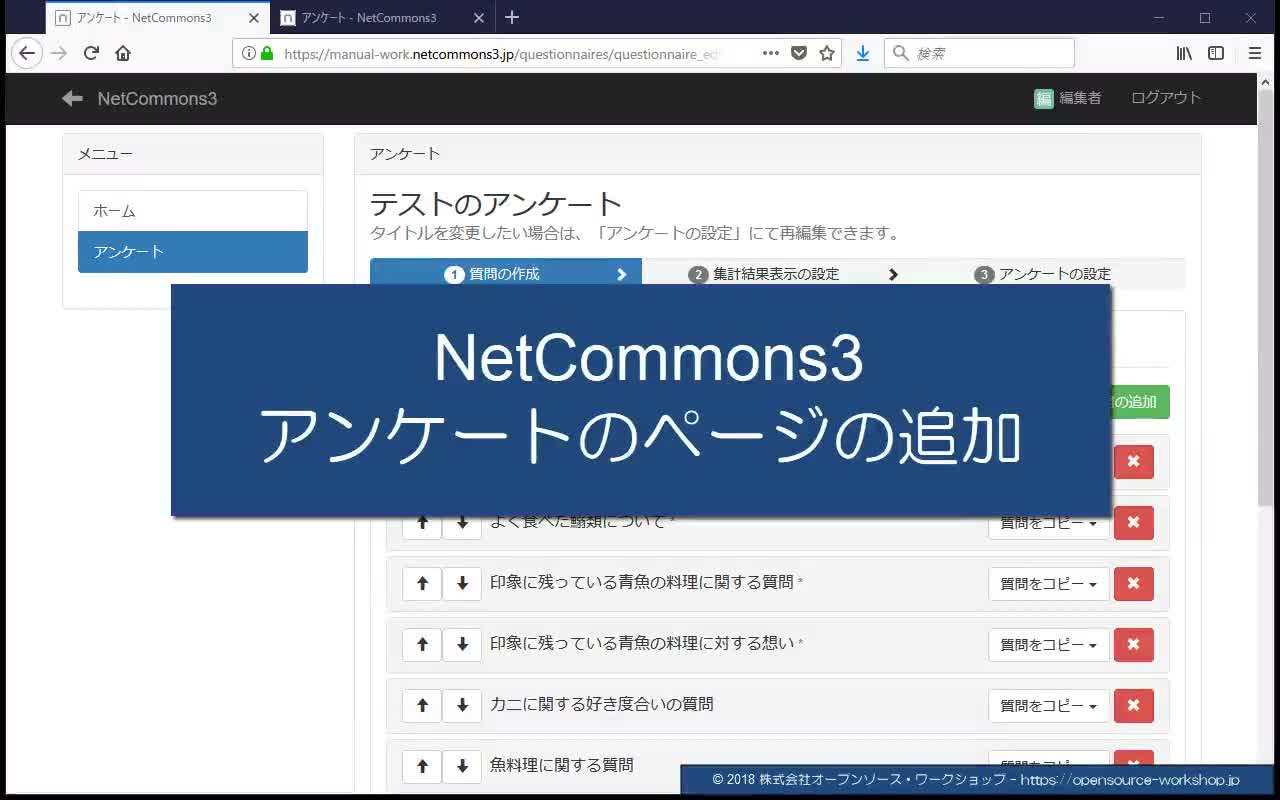The image size is (1280, 800).
Task: Click the green 追加 button
Action: click(x=1140, y=402)
